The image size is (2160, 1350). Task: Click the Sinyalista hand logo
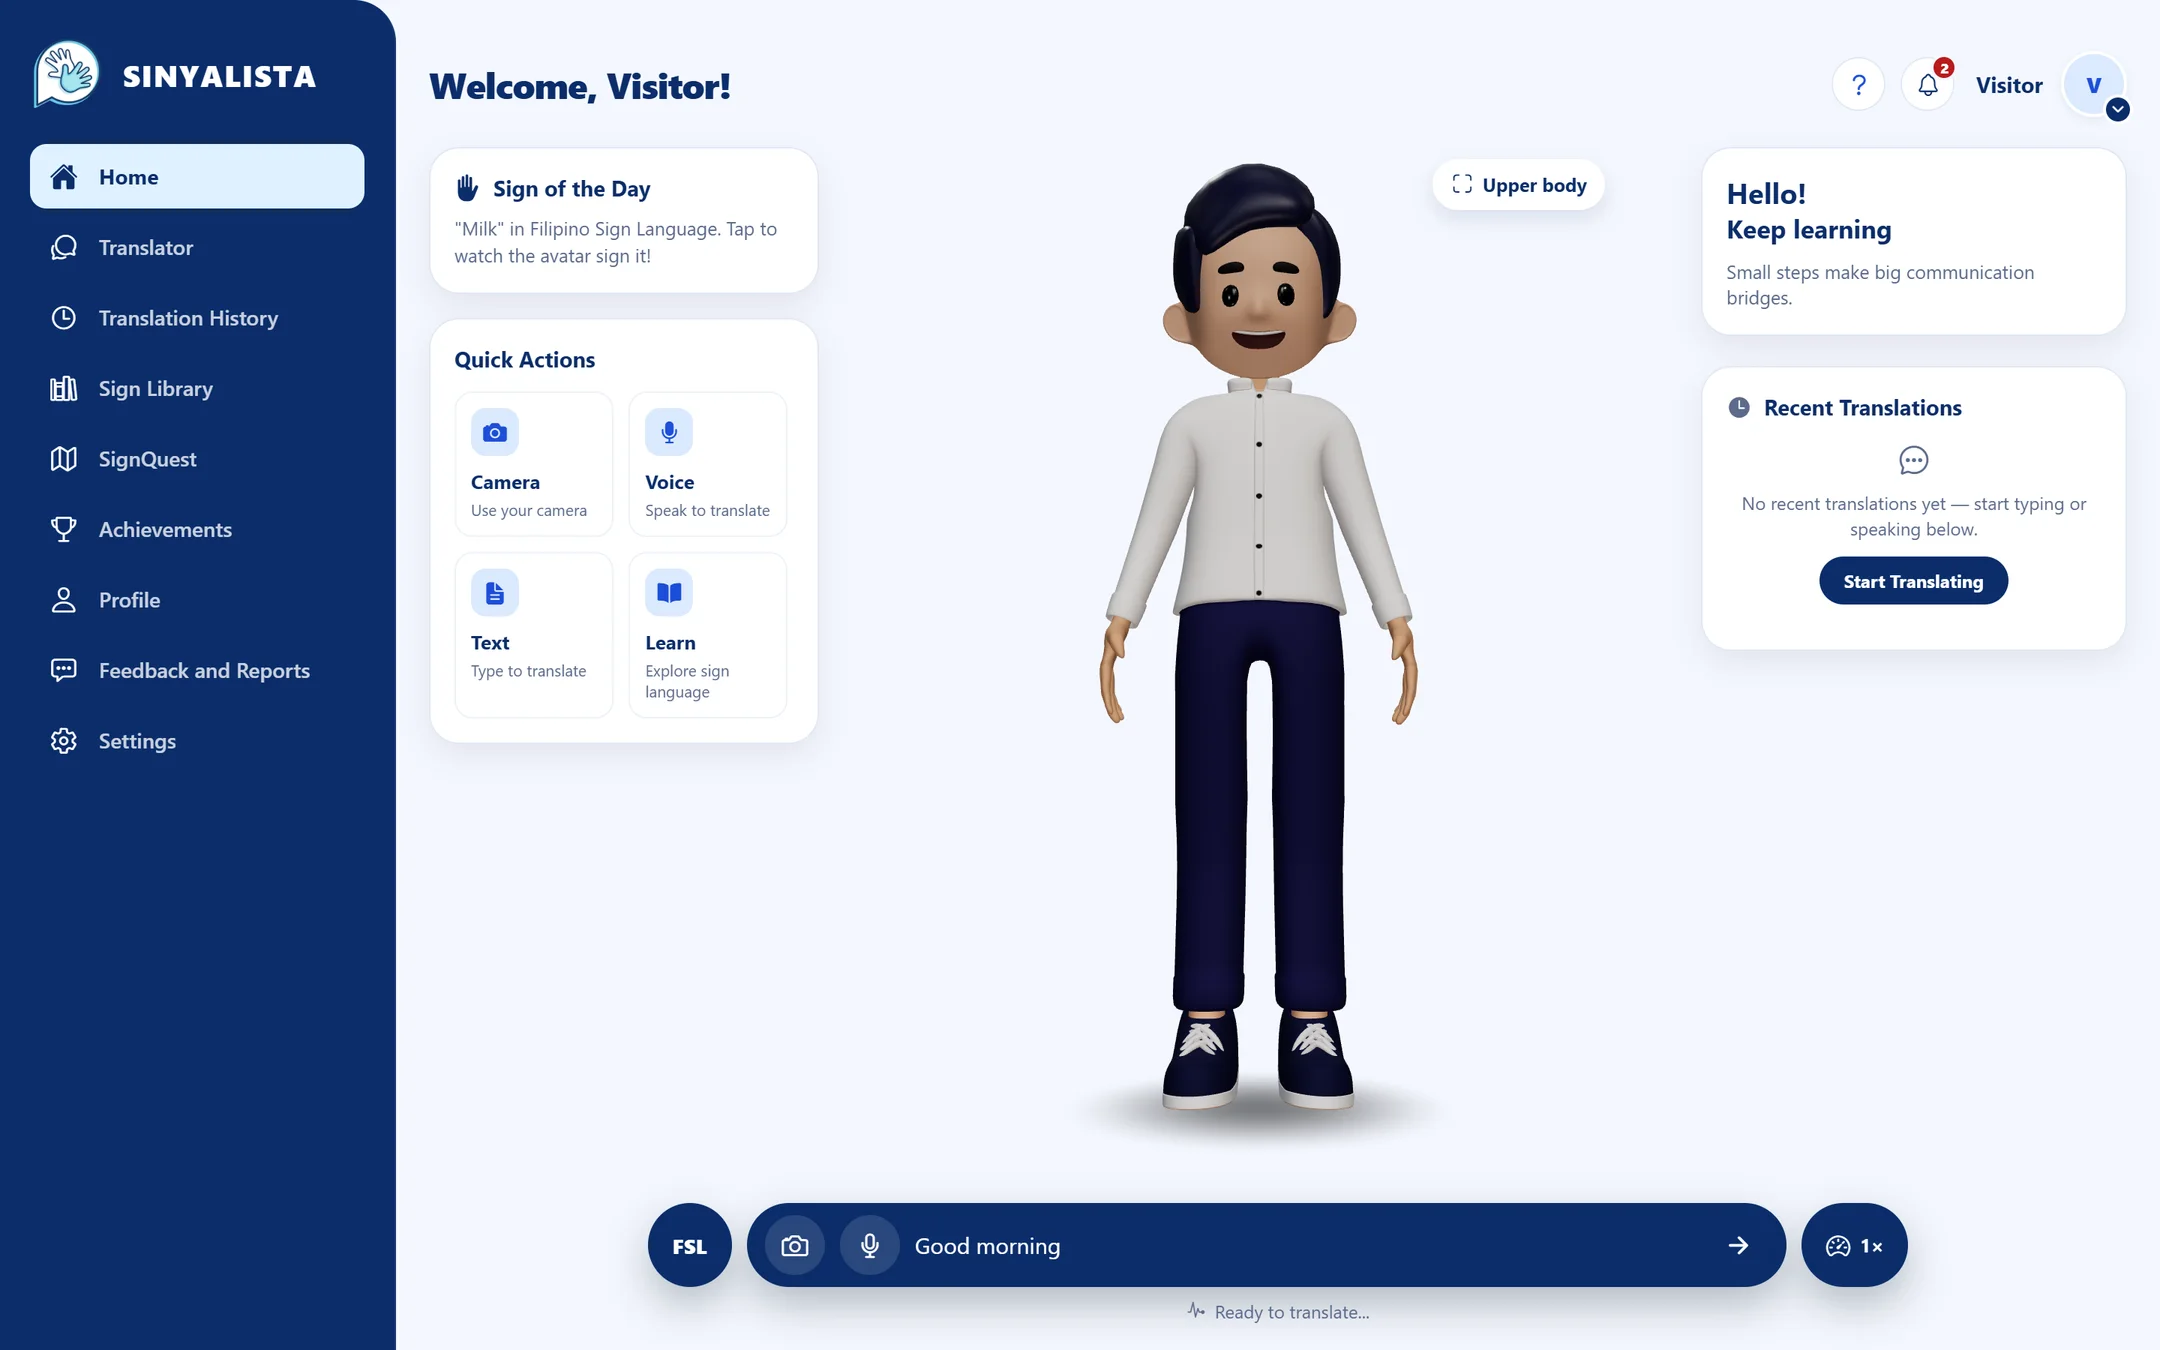[67, 75]
